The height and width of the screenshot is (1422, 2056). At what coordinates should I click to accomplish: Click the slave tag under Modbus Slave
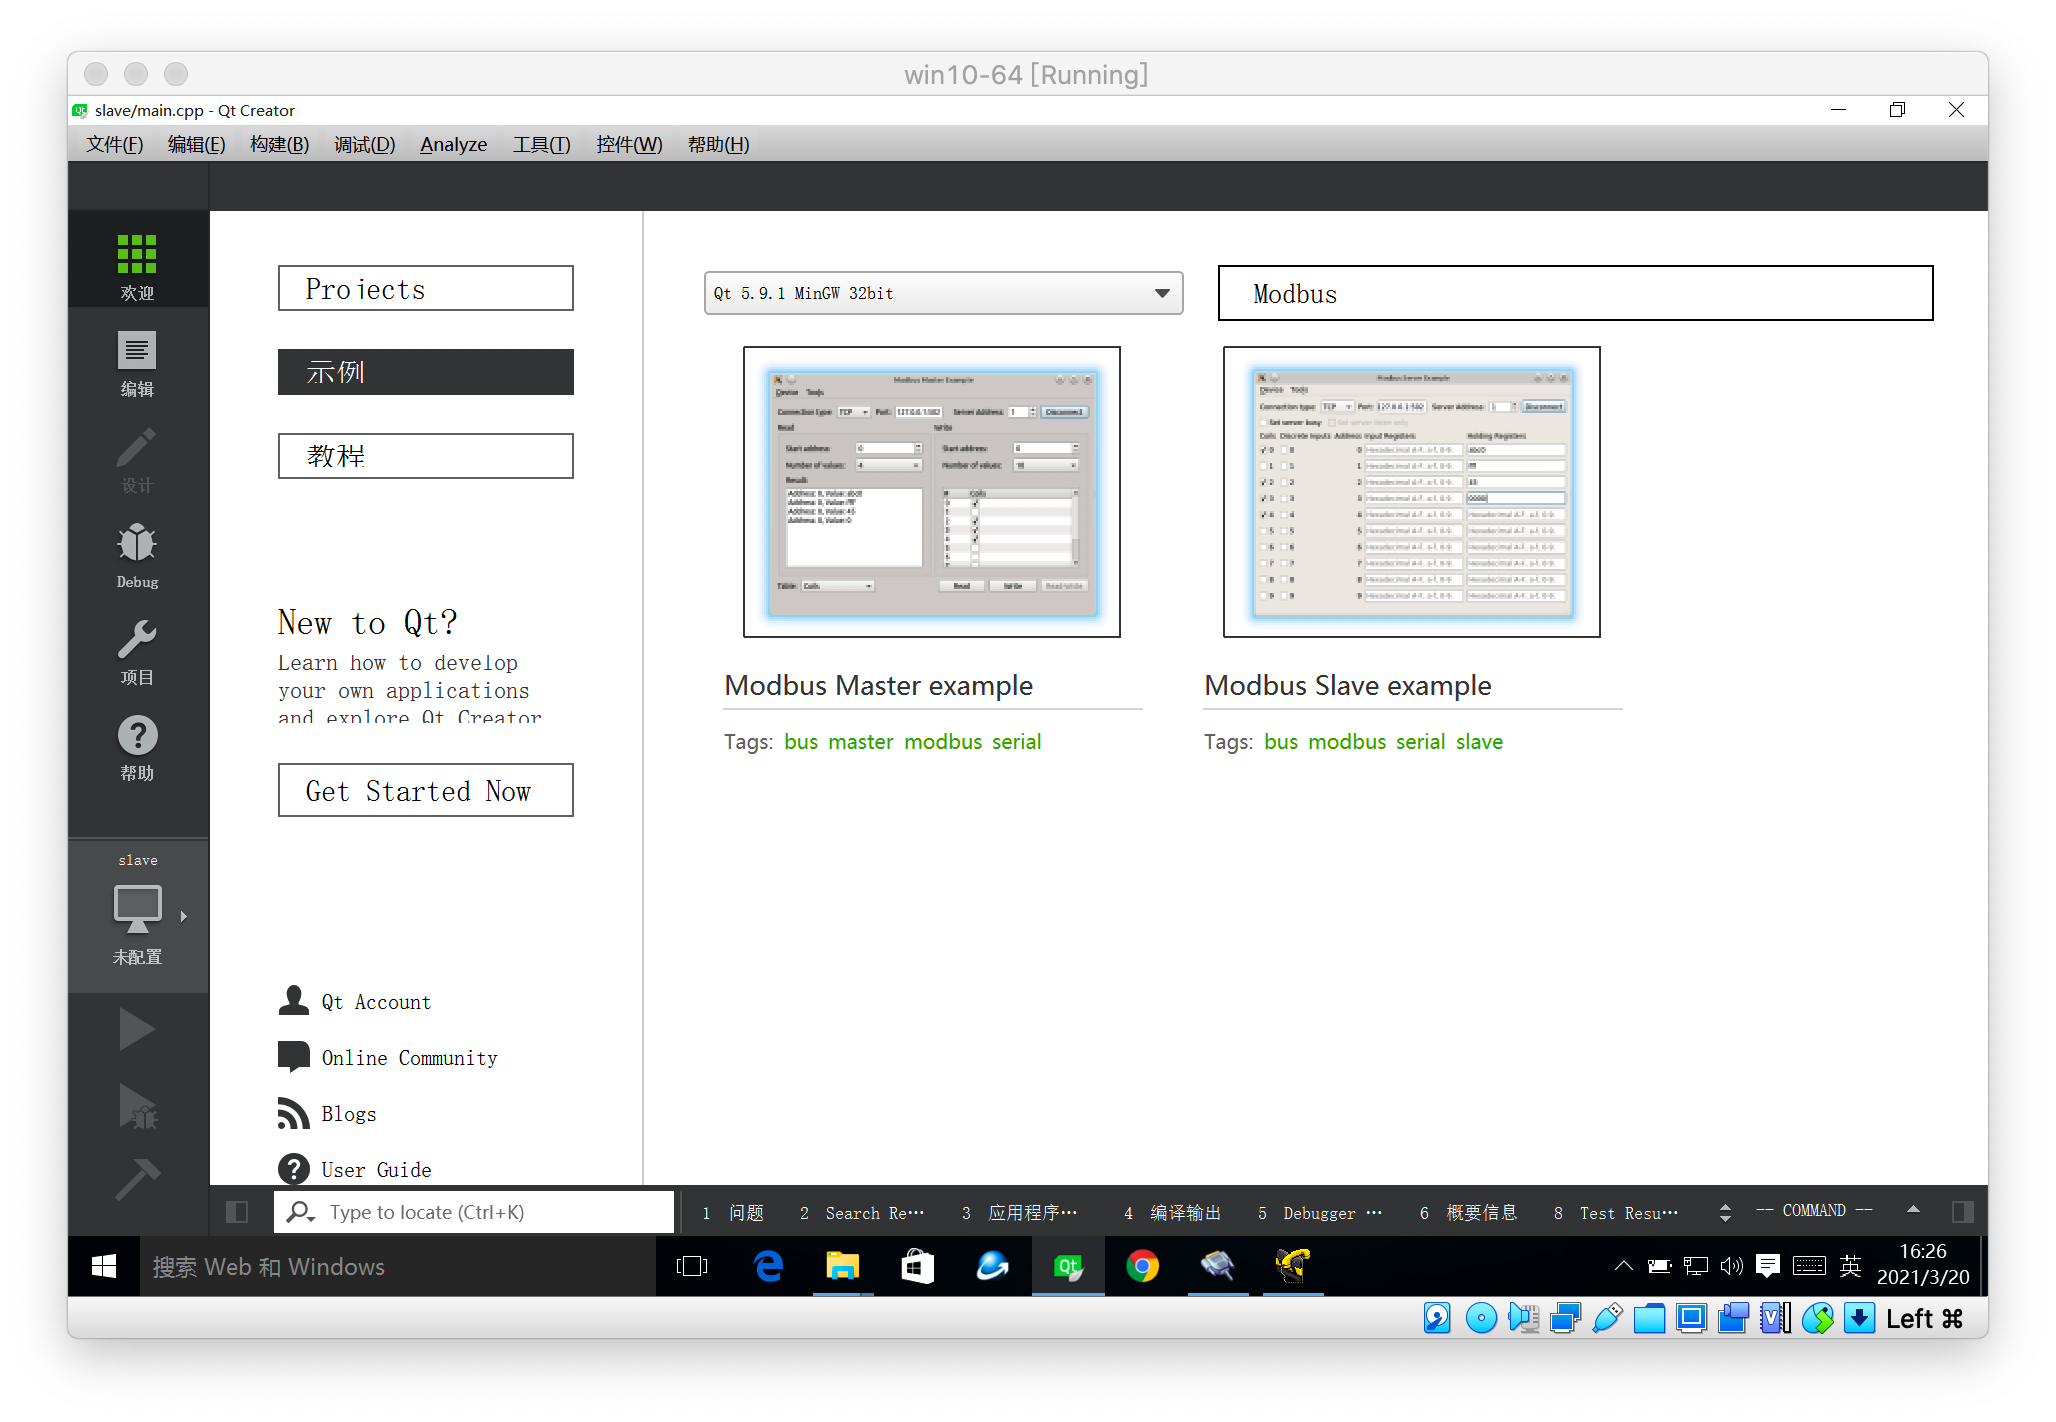click(x=1479, y=742)
